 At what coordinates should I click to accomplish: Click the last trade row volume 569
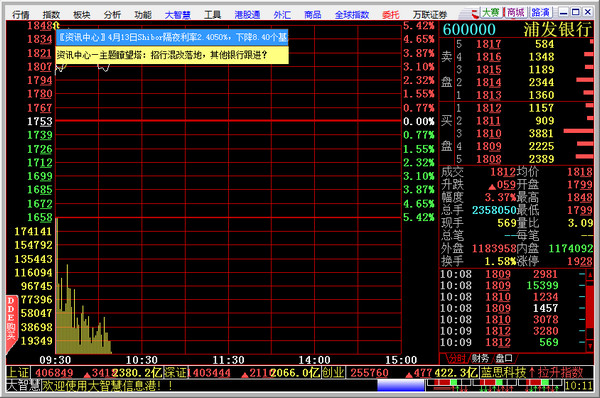pyautogui.click(x=549, y=342)
